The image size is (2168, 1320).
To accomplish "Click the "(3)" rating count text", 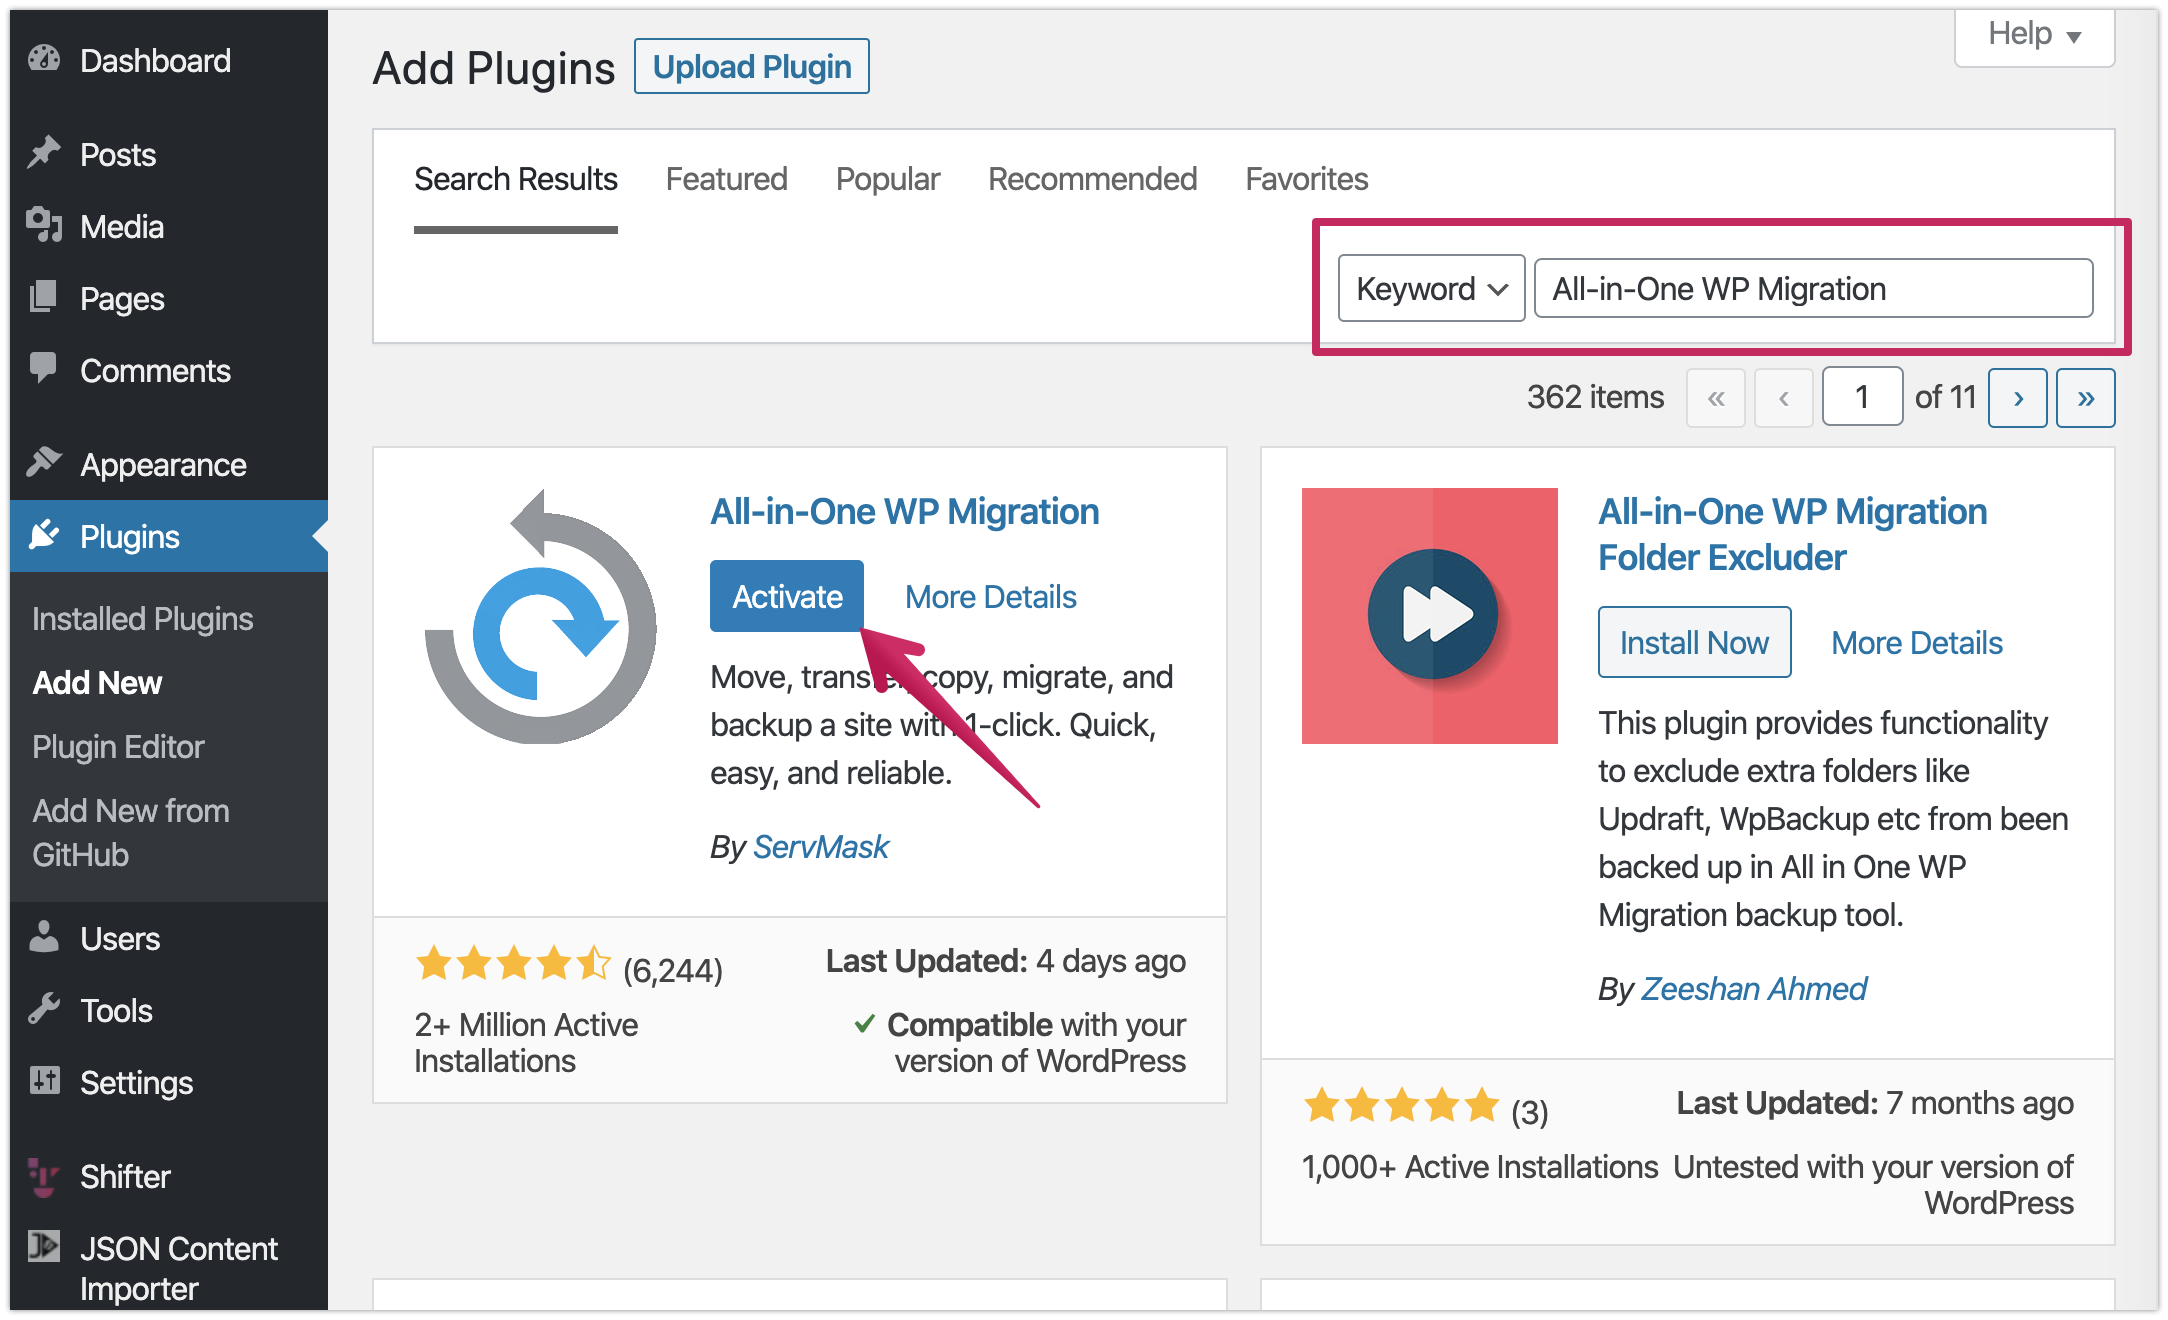I will pyautogui.click(x=1529, y=1111).
